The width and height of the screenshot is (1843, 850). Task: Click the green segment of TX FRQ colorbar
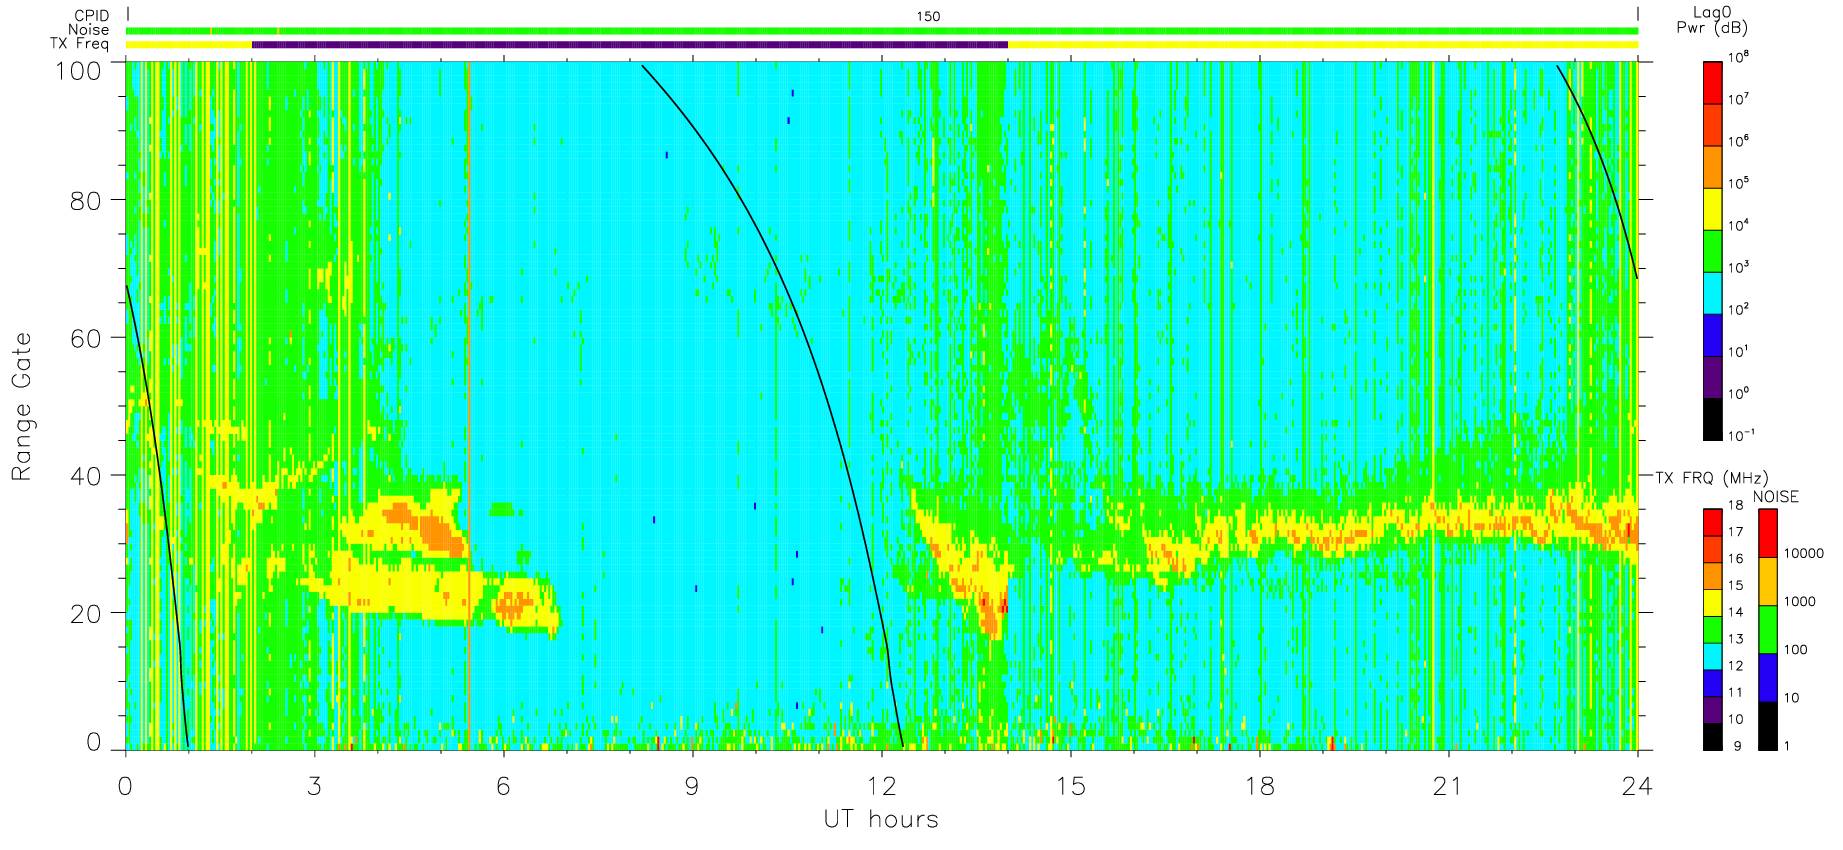click(x=1712, y=630)
